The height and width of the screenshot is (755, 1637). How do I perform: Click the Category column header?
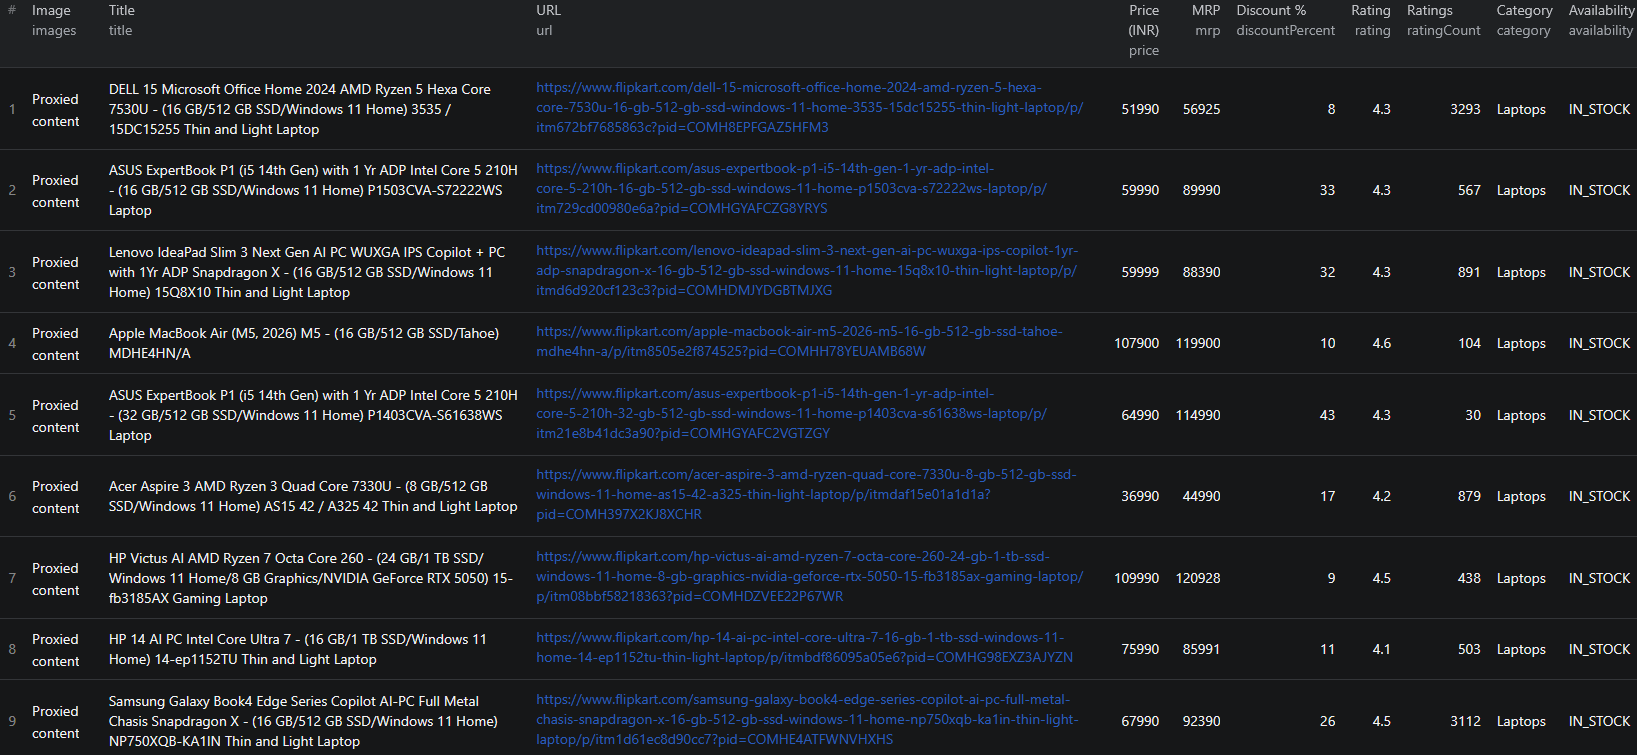(x=1524, y=21)
